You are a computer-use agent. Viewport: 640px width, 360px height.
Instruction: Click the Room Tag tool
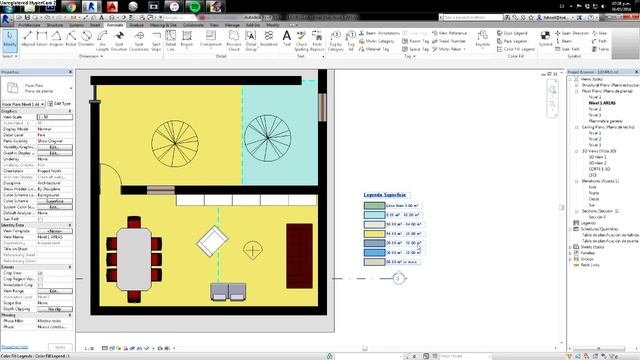tap(416, 41)
